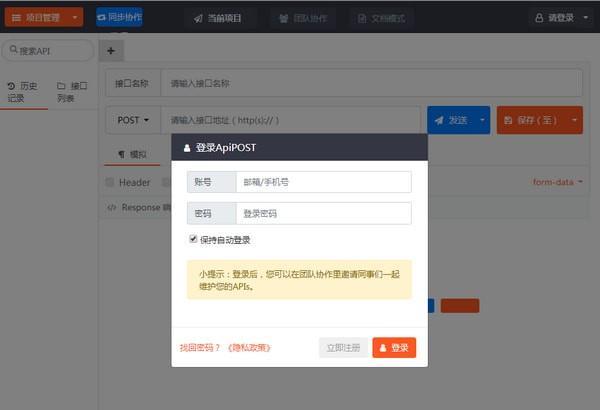
Task: Click the Response code icon
Action: [x=111, y=207]
